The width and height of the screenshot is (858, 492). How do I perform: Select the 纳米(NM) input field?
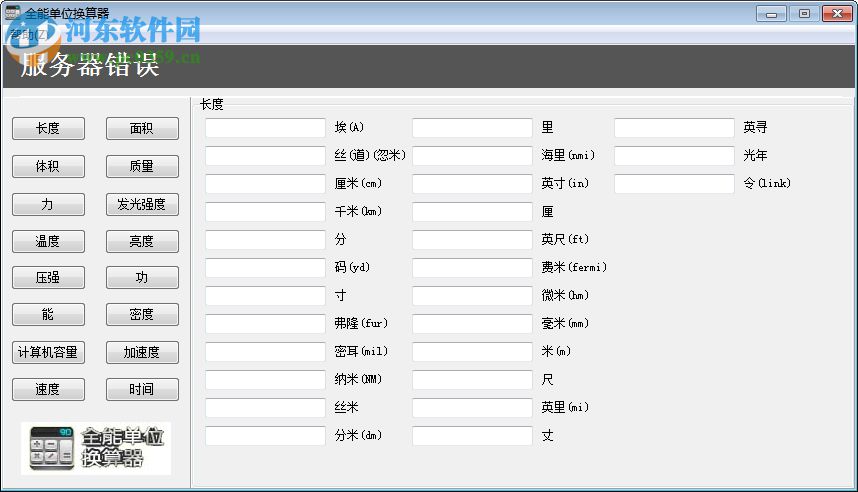coord(265,379)
